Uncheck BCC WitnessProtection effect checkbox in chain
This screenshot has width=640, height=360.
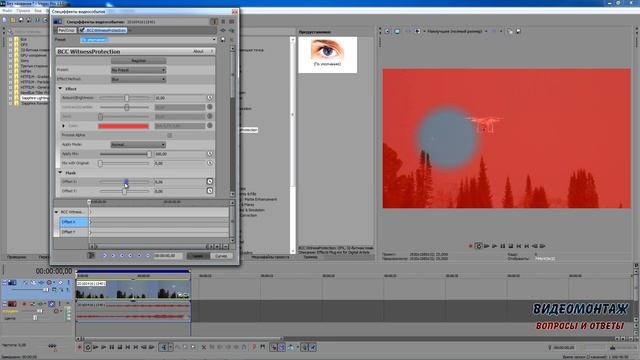[x=82, y=30]
